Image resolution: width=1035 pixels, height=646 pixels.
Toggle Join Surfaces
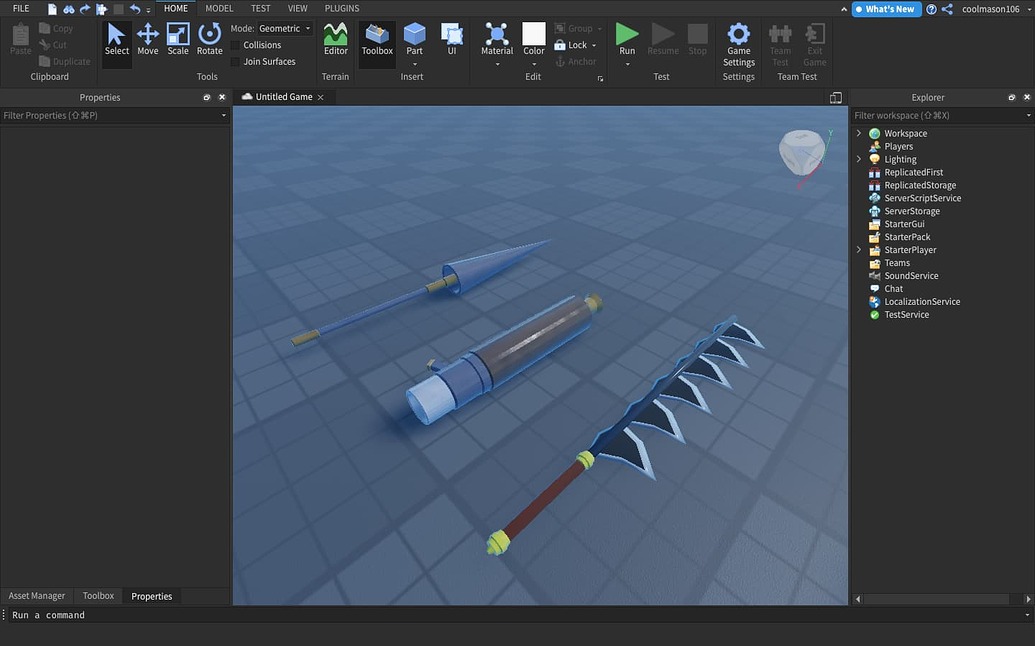267,61
